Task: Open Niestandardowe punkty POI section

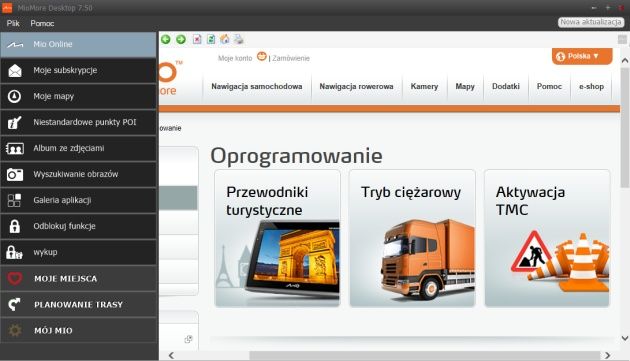Action: [x=78, y=122]
